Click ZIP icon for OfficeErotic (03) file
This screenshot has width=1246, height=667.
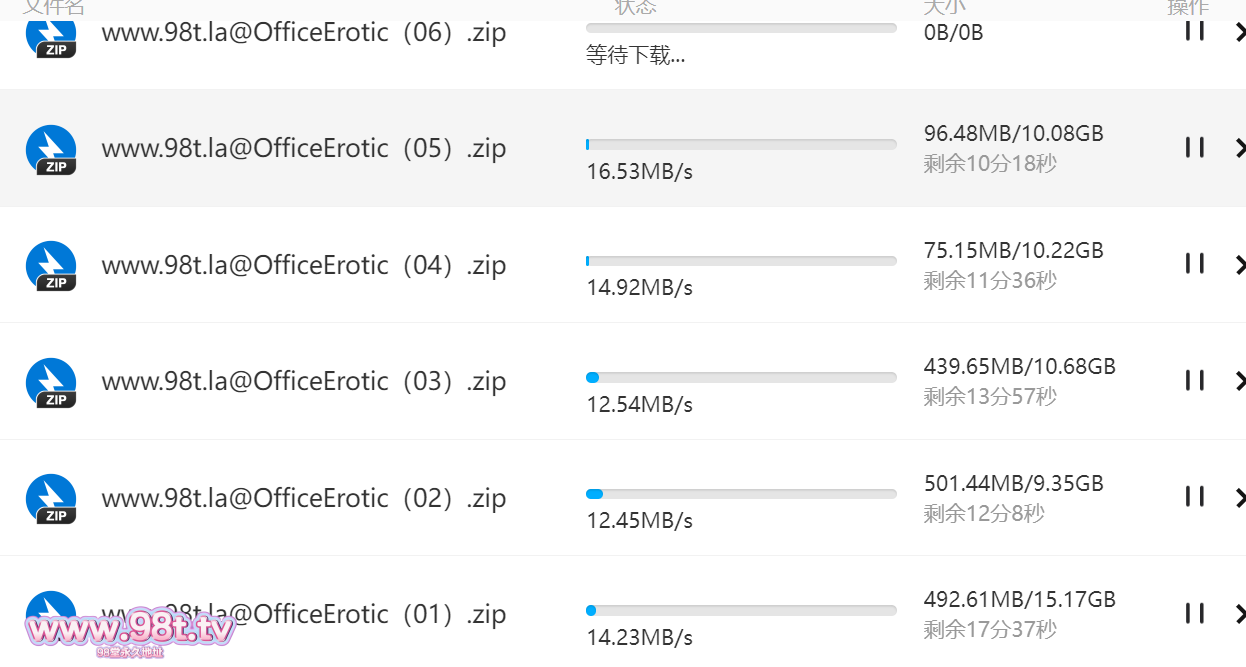point(51,382)
